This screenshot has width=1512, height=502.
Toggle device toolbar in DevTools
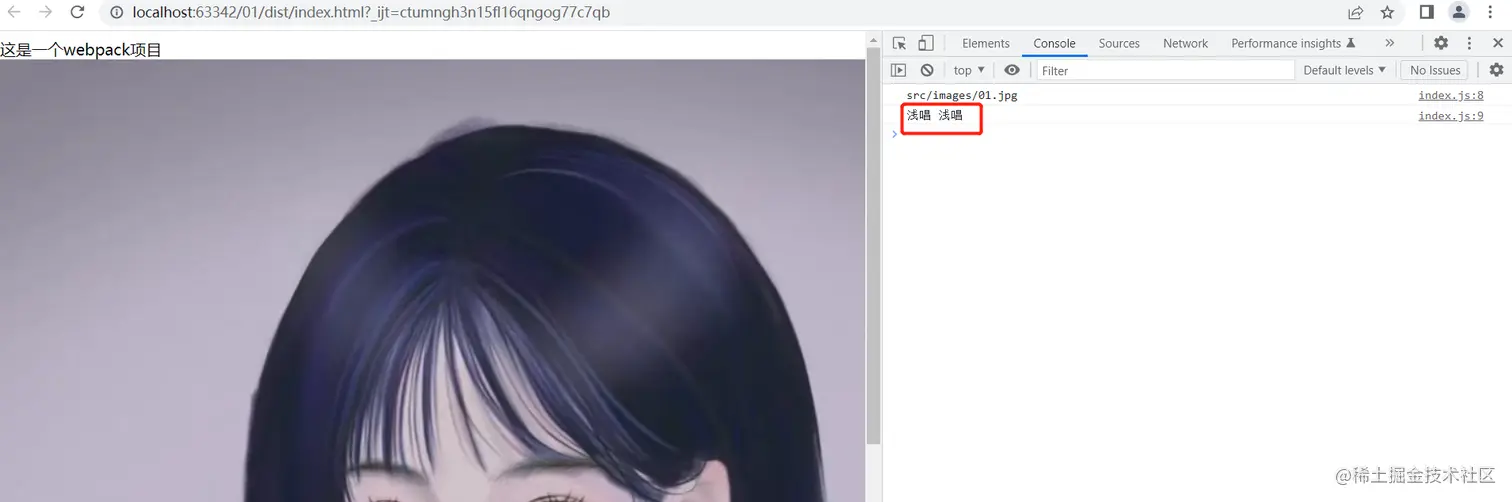click(x=926, y=43)
